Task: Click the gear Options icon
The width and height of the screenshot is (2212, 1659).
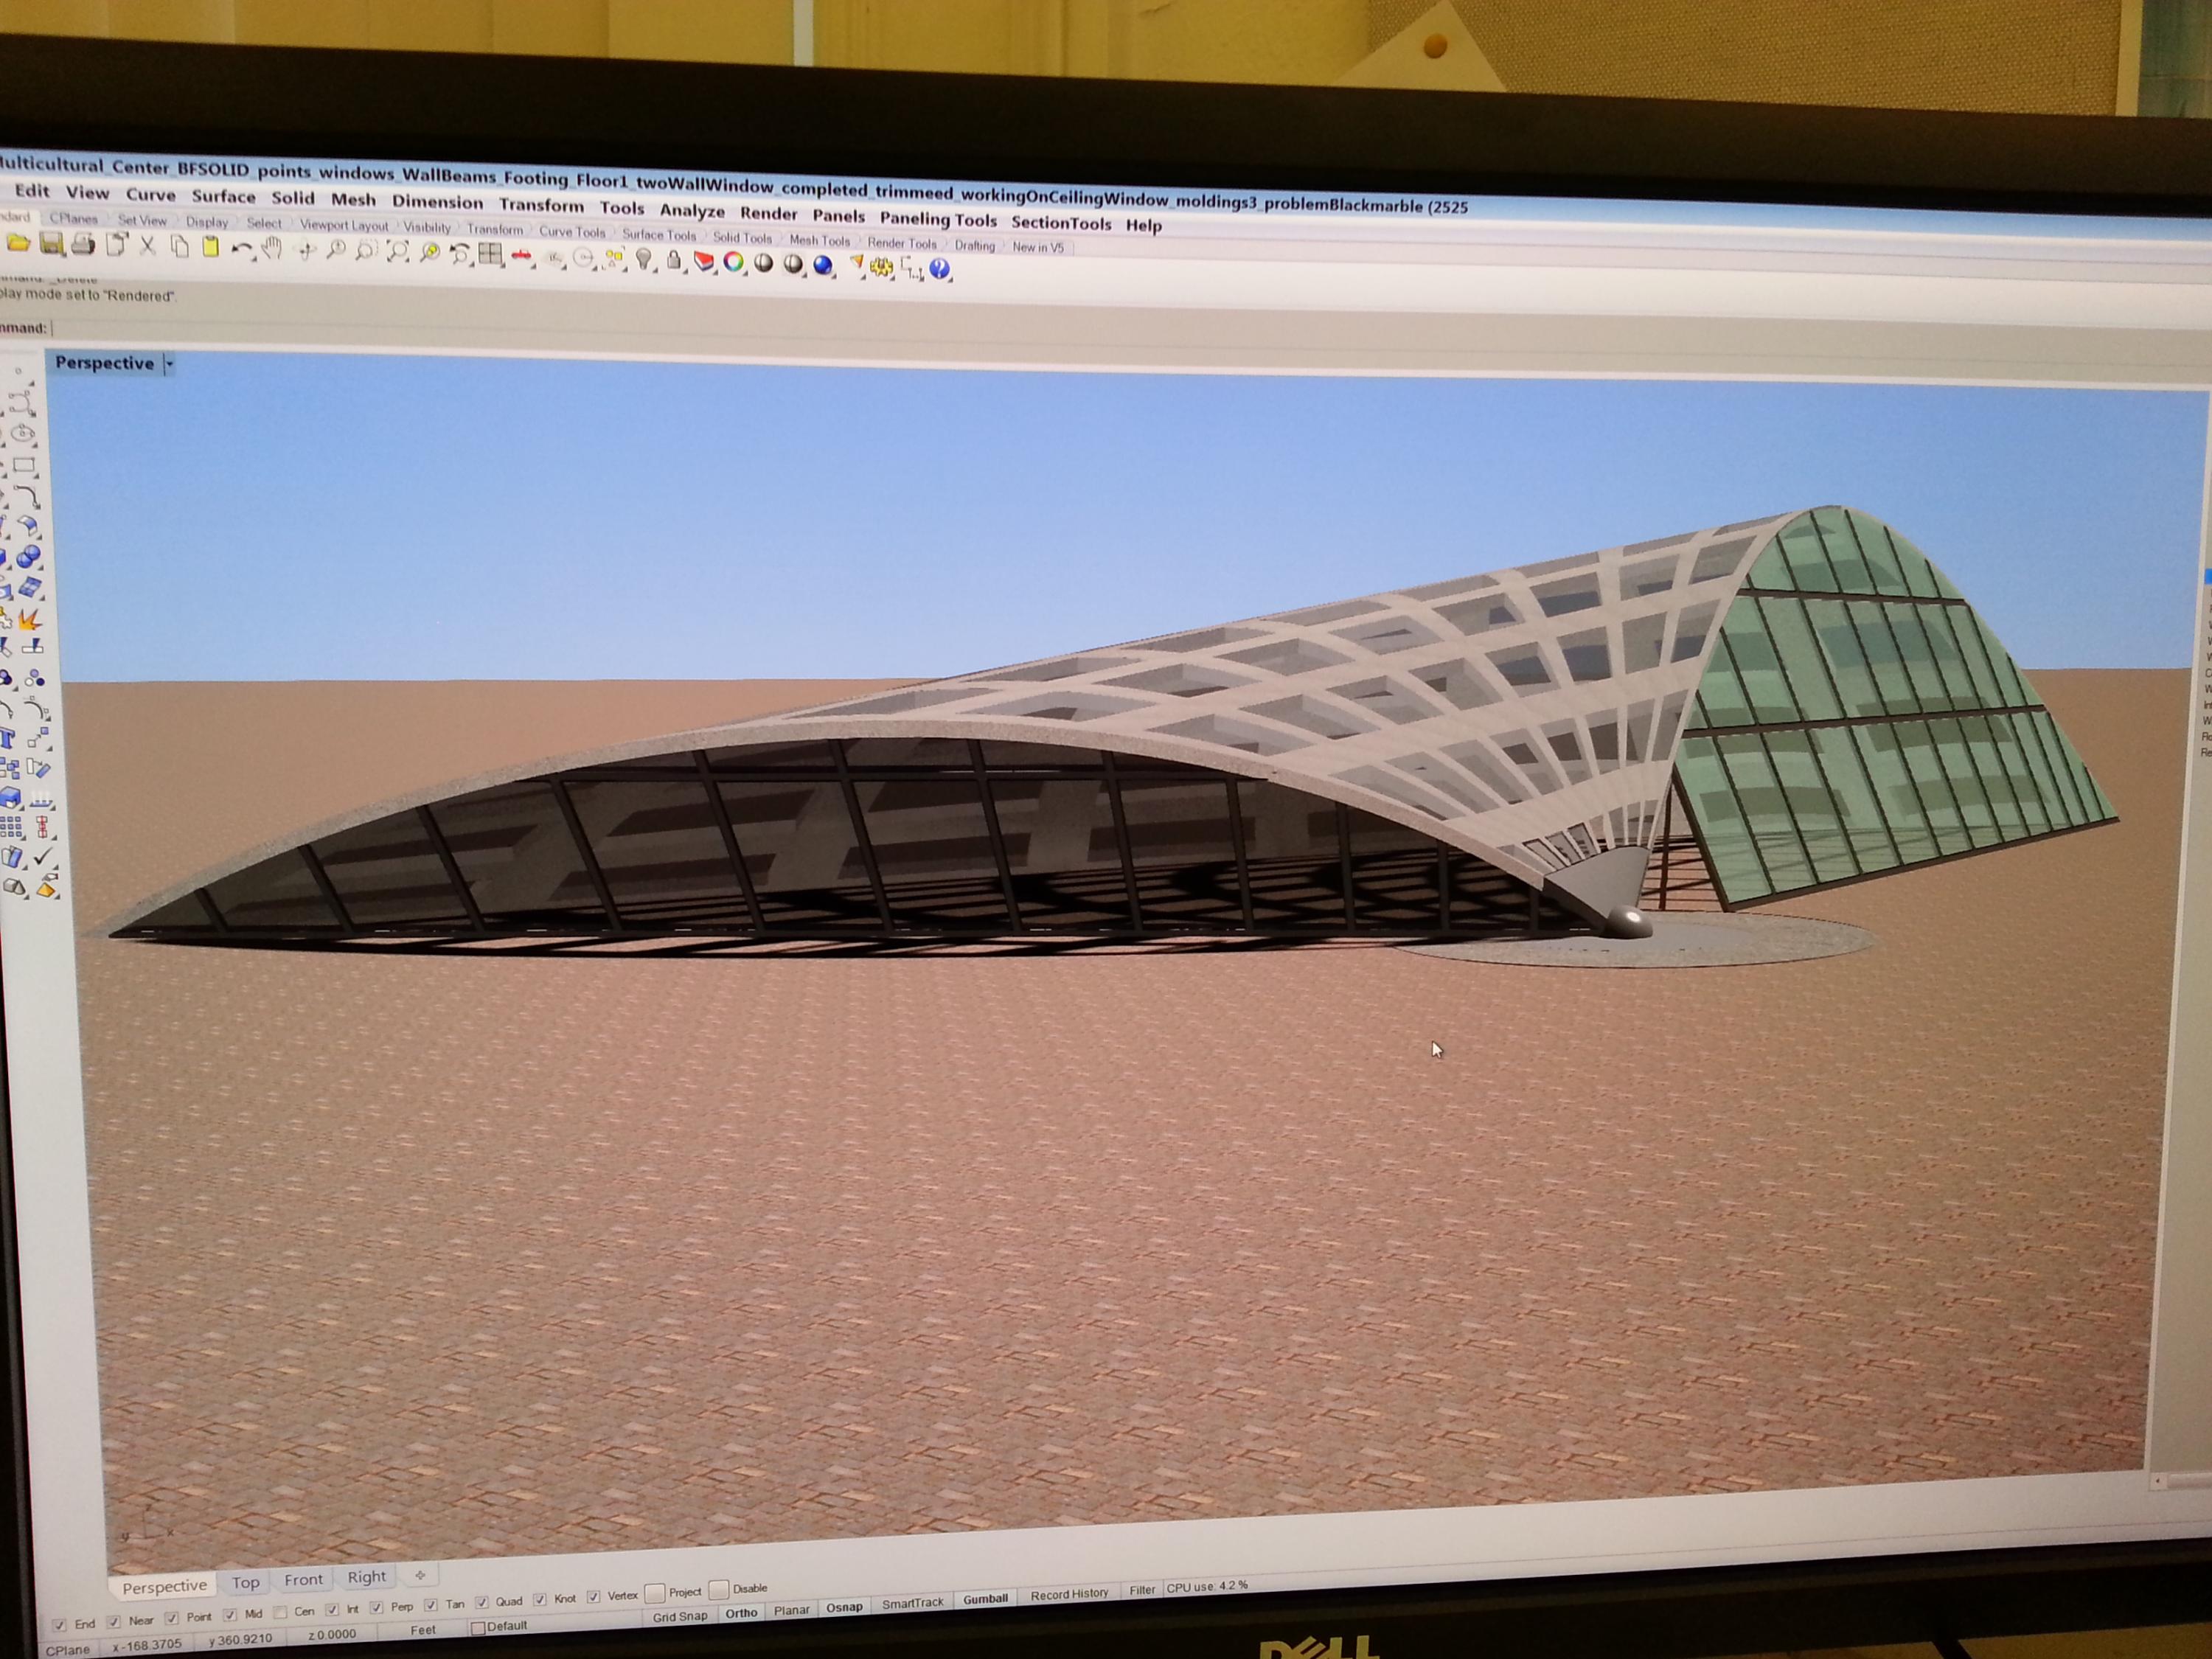Action: [x=882, y=267]
